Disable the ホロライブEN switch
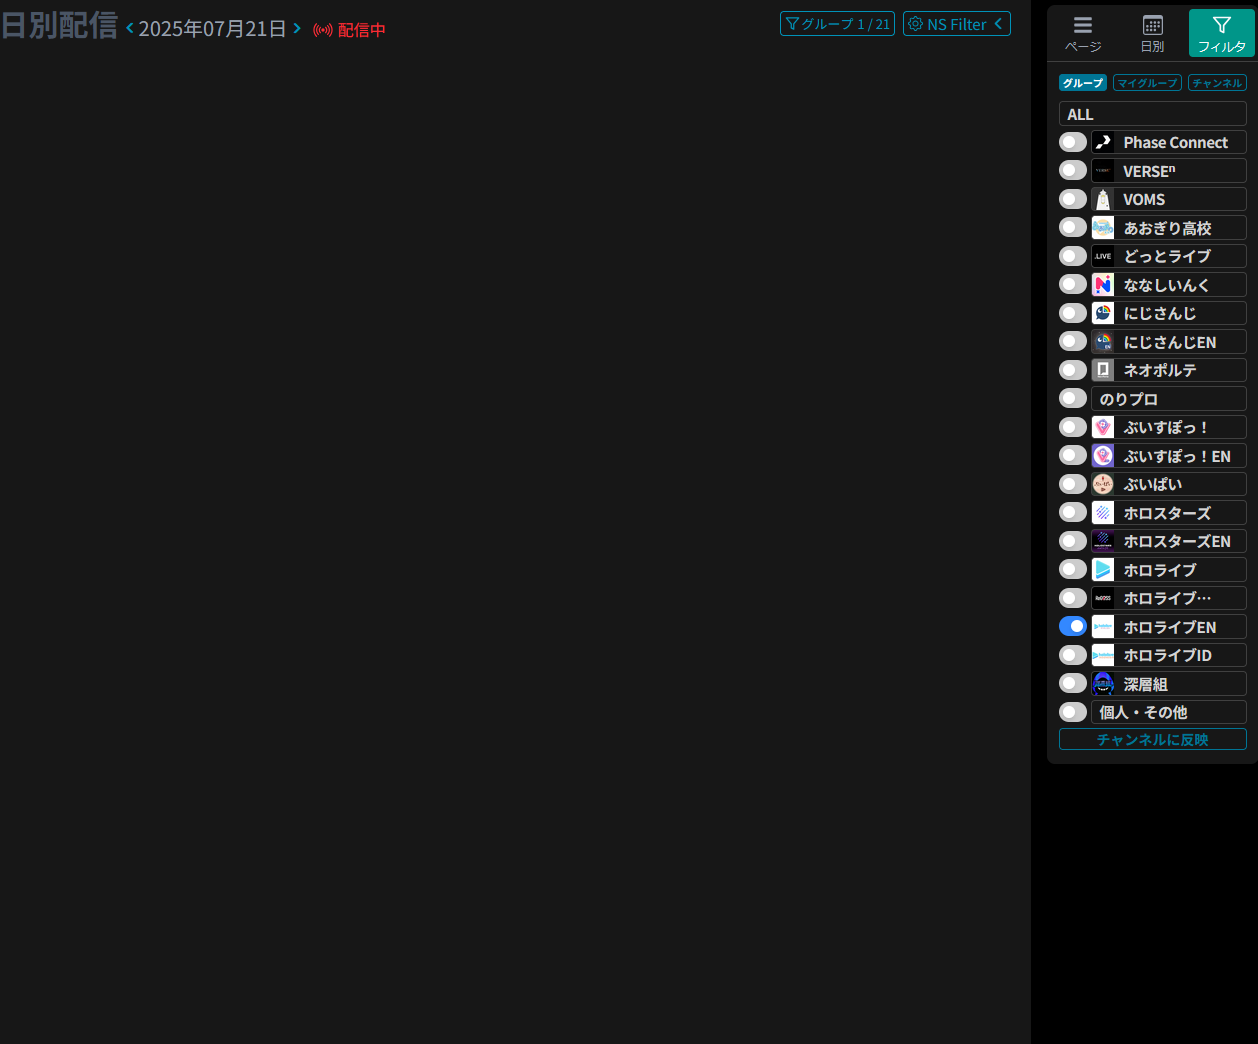The image size is (1258, 1044). pyautogui.click(x=1073, y=626)
